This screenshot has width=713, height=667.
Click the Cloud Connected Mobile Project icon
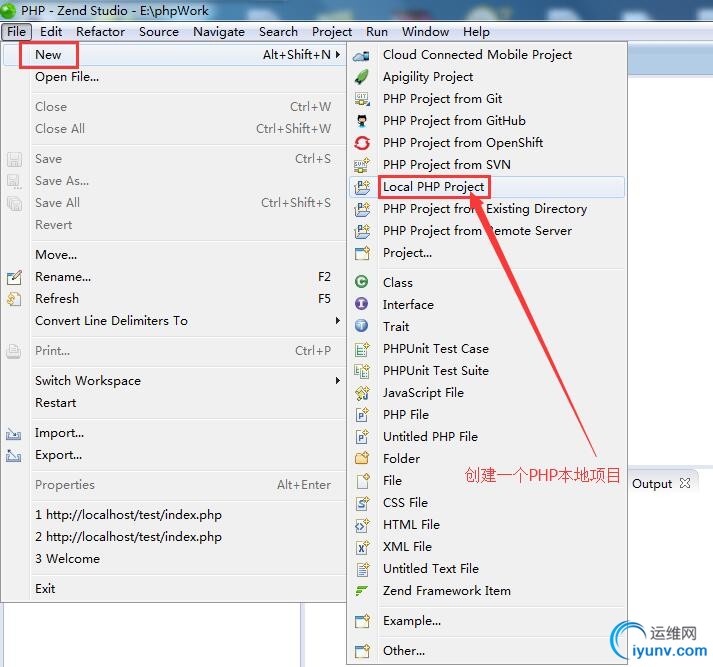click(x=362, y=55)
